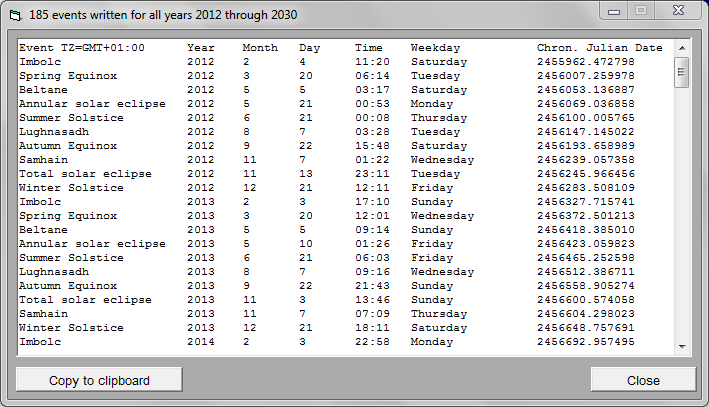The height and width of the screenshot is (407, 709).
Task: Click the scrollbar down arrow
Action: pos(682,347)
